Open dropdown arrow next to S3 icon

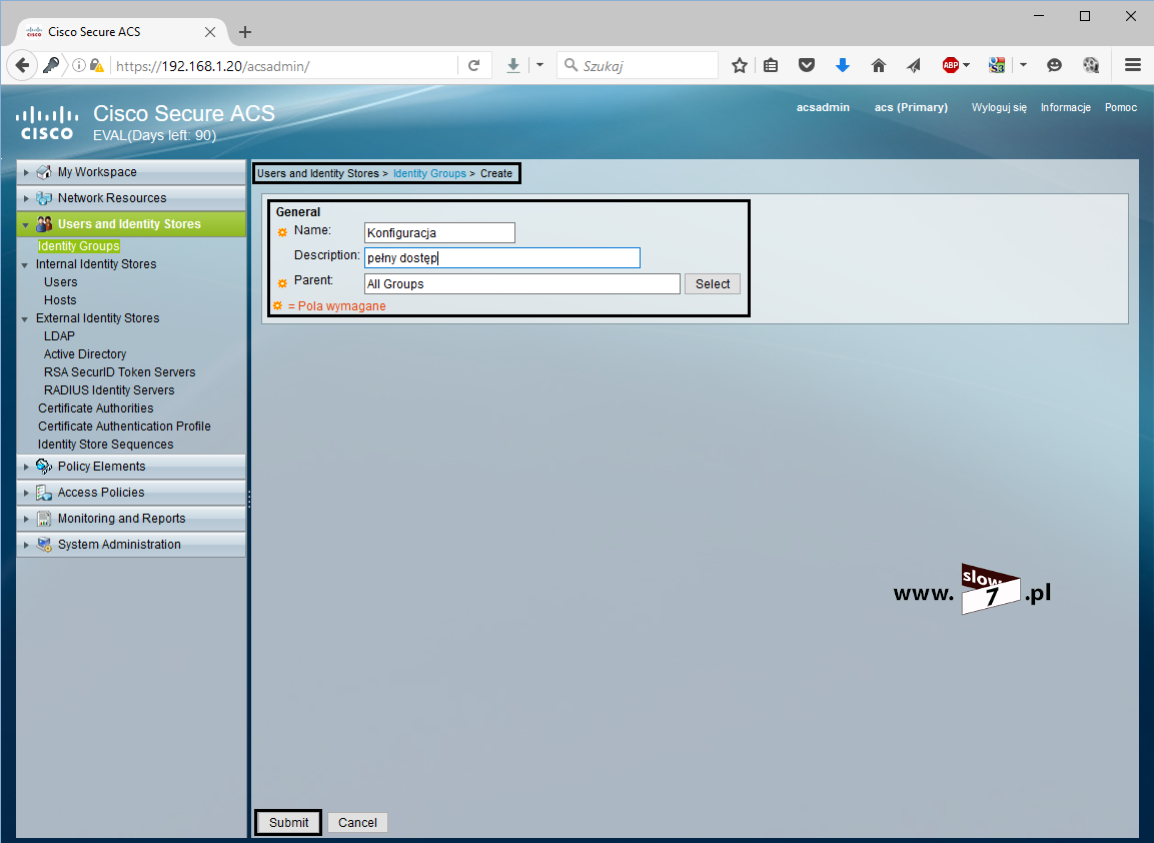pyautogui.click(x=1023, y=65)
